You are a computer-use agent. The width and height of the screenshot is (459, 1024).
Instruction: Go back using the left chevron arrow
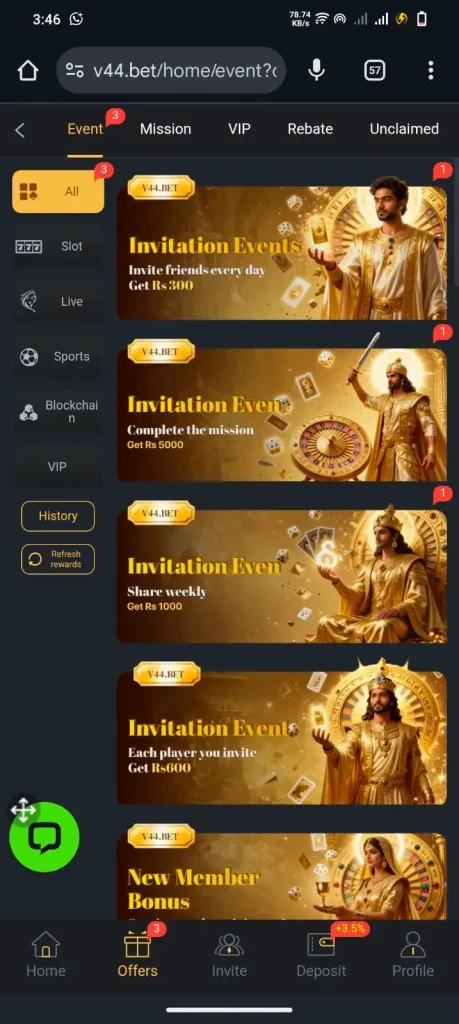[20, 130]
